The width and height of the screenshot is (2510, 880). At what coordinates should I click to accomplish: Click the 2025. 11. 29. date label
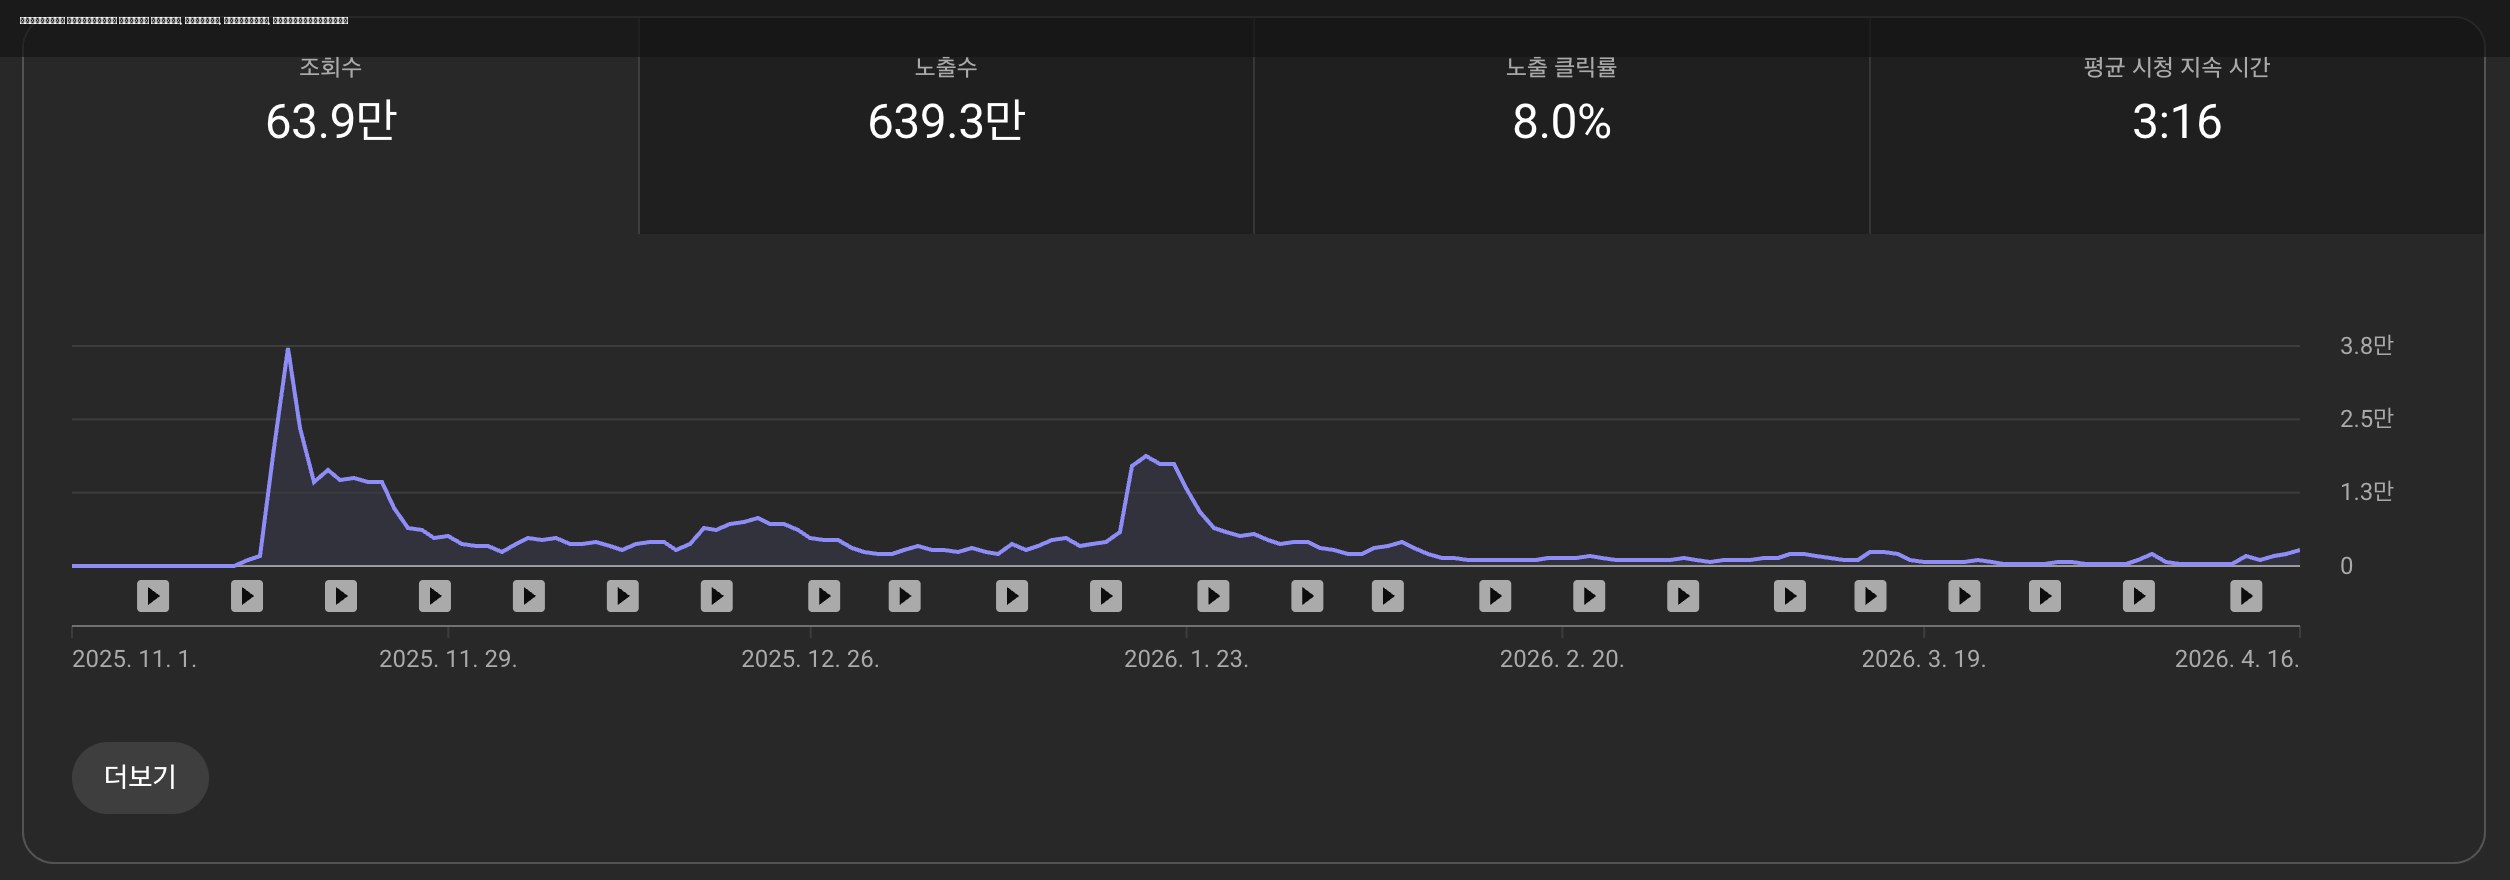coord(448,659)
